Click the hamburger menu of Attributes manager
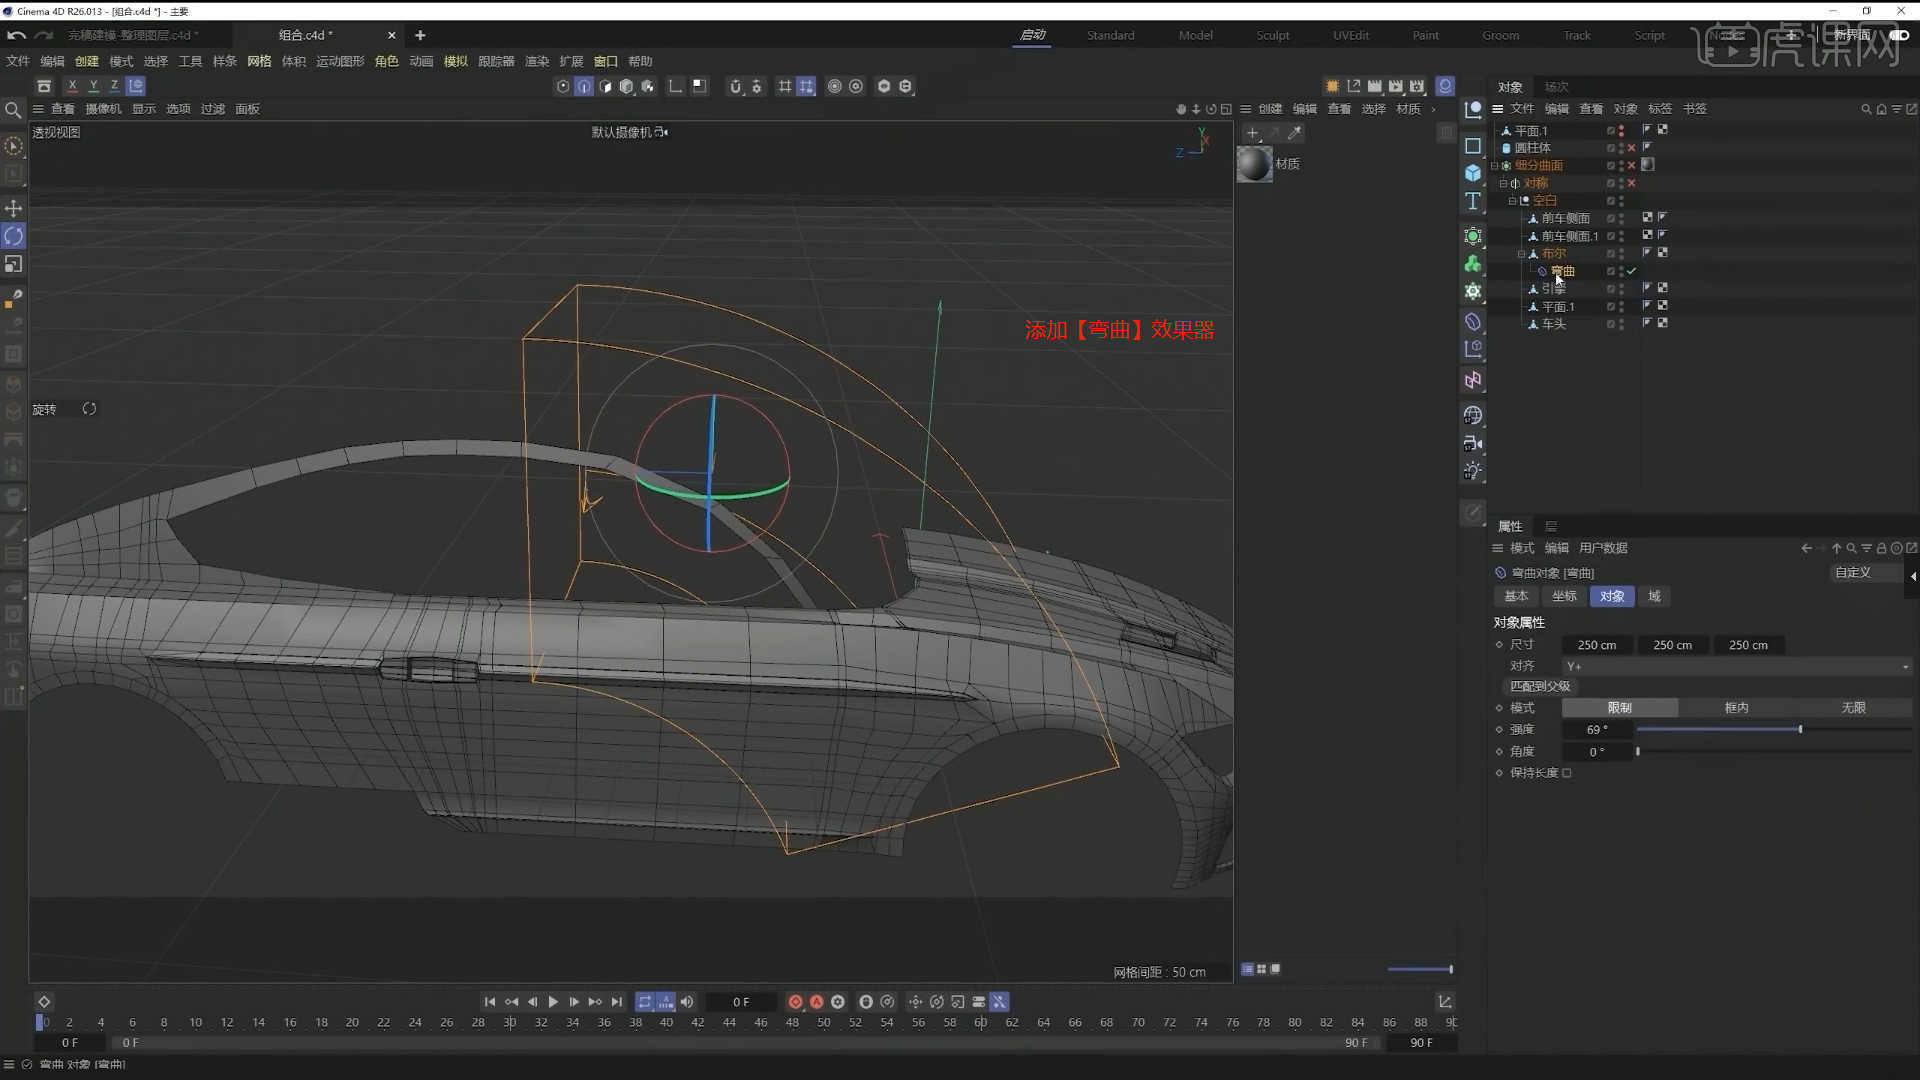 click(1498, 548)
